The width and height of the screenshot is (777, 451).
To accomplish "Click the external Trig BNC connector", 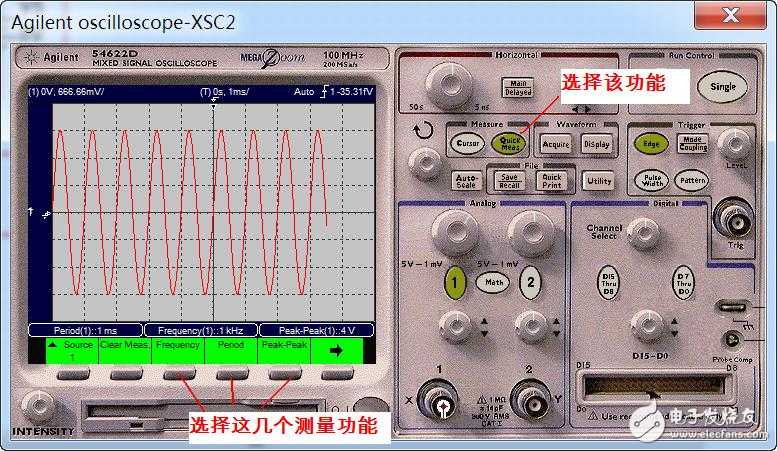I will (734, 219).
